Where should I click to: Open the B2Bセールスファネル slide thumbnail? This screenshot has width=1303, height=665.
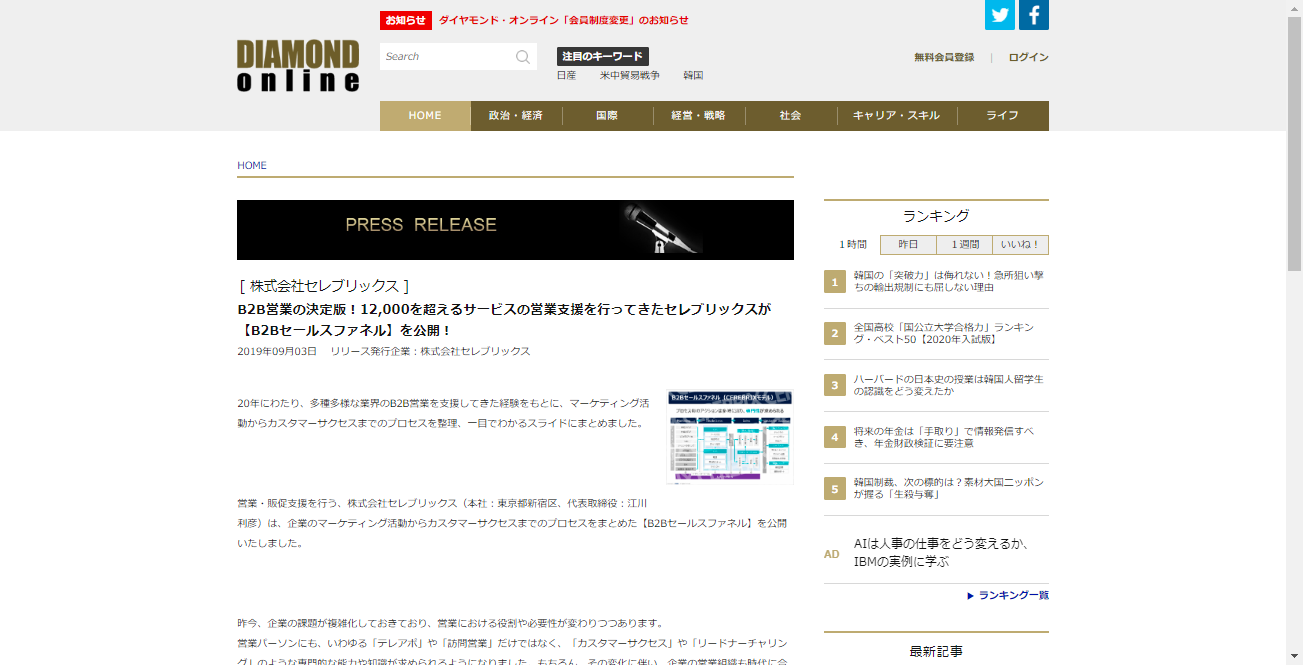(730, 437)
